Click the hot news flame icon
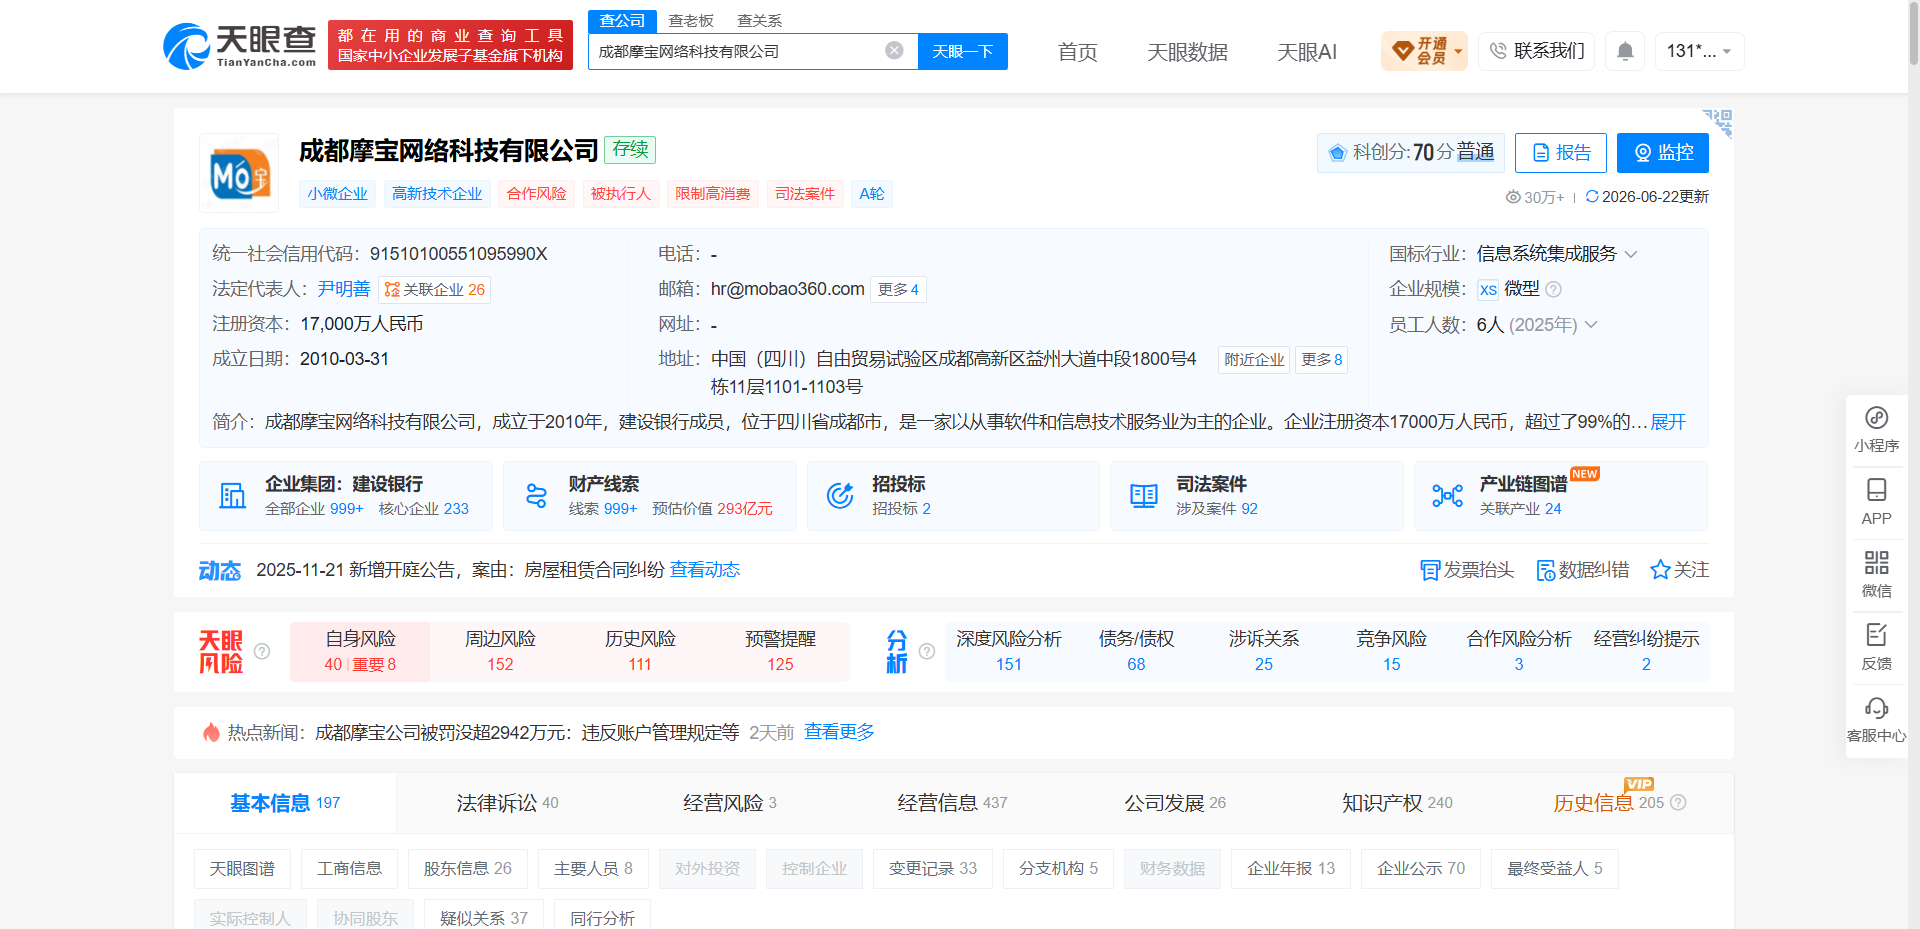The image size is (1920, 929). (211, 732)
